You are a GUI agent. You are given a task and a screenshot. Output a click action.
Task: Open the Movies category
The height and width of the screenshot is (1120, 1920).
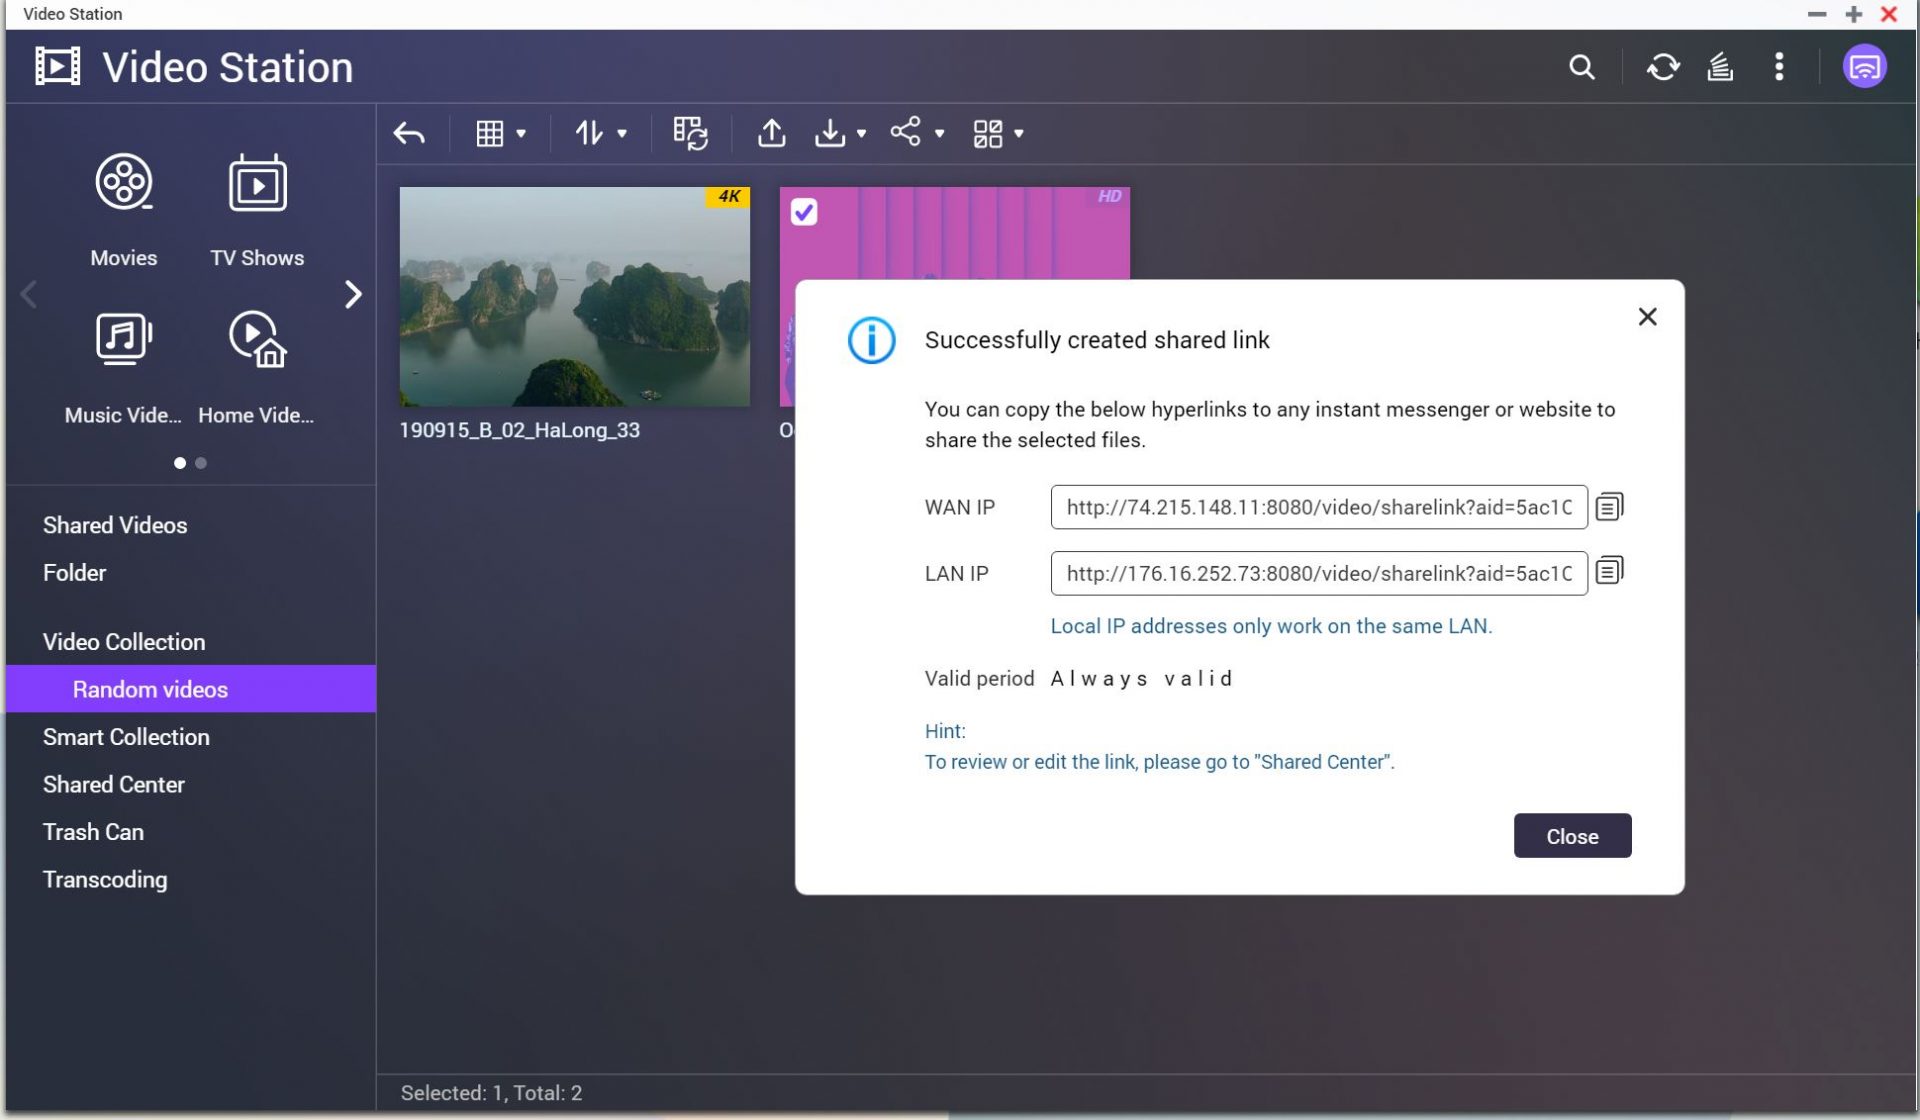click(x=123, y=211)
